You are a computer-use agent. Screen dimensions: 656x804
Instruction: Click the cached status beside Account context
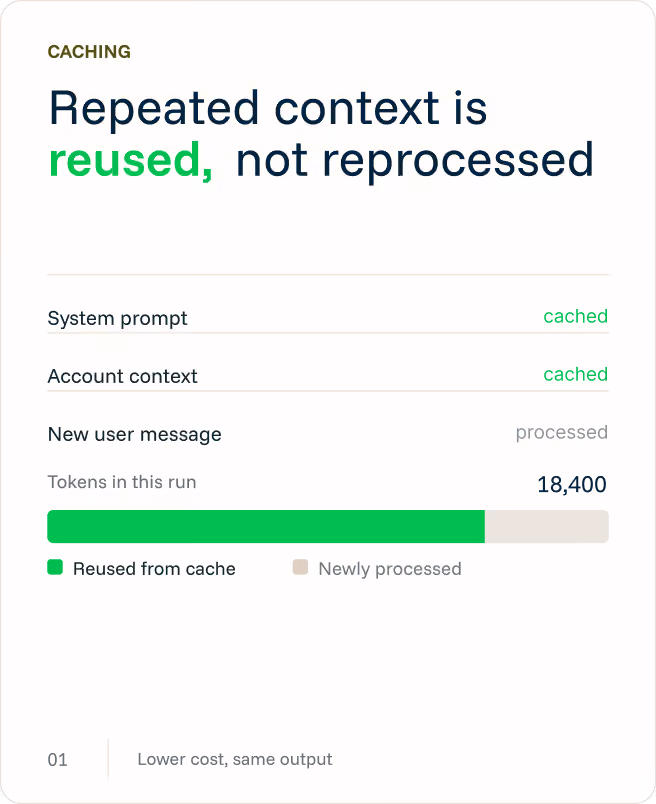pyautogui.click(x=575, y=374)
